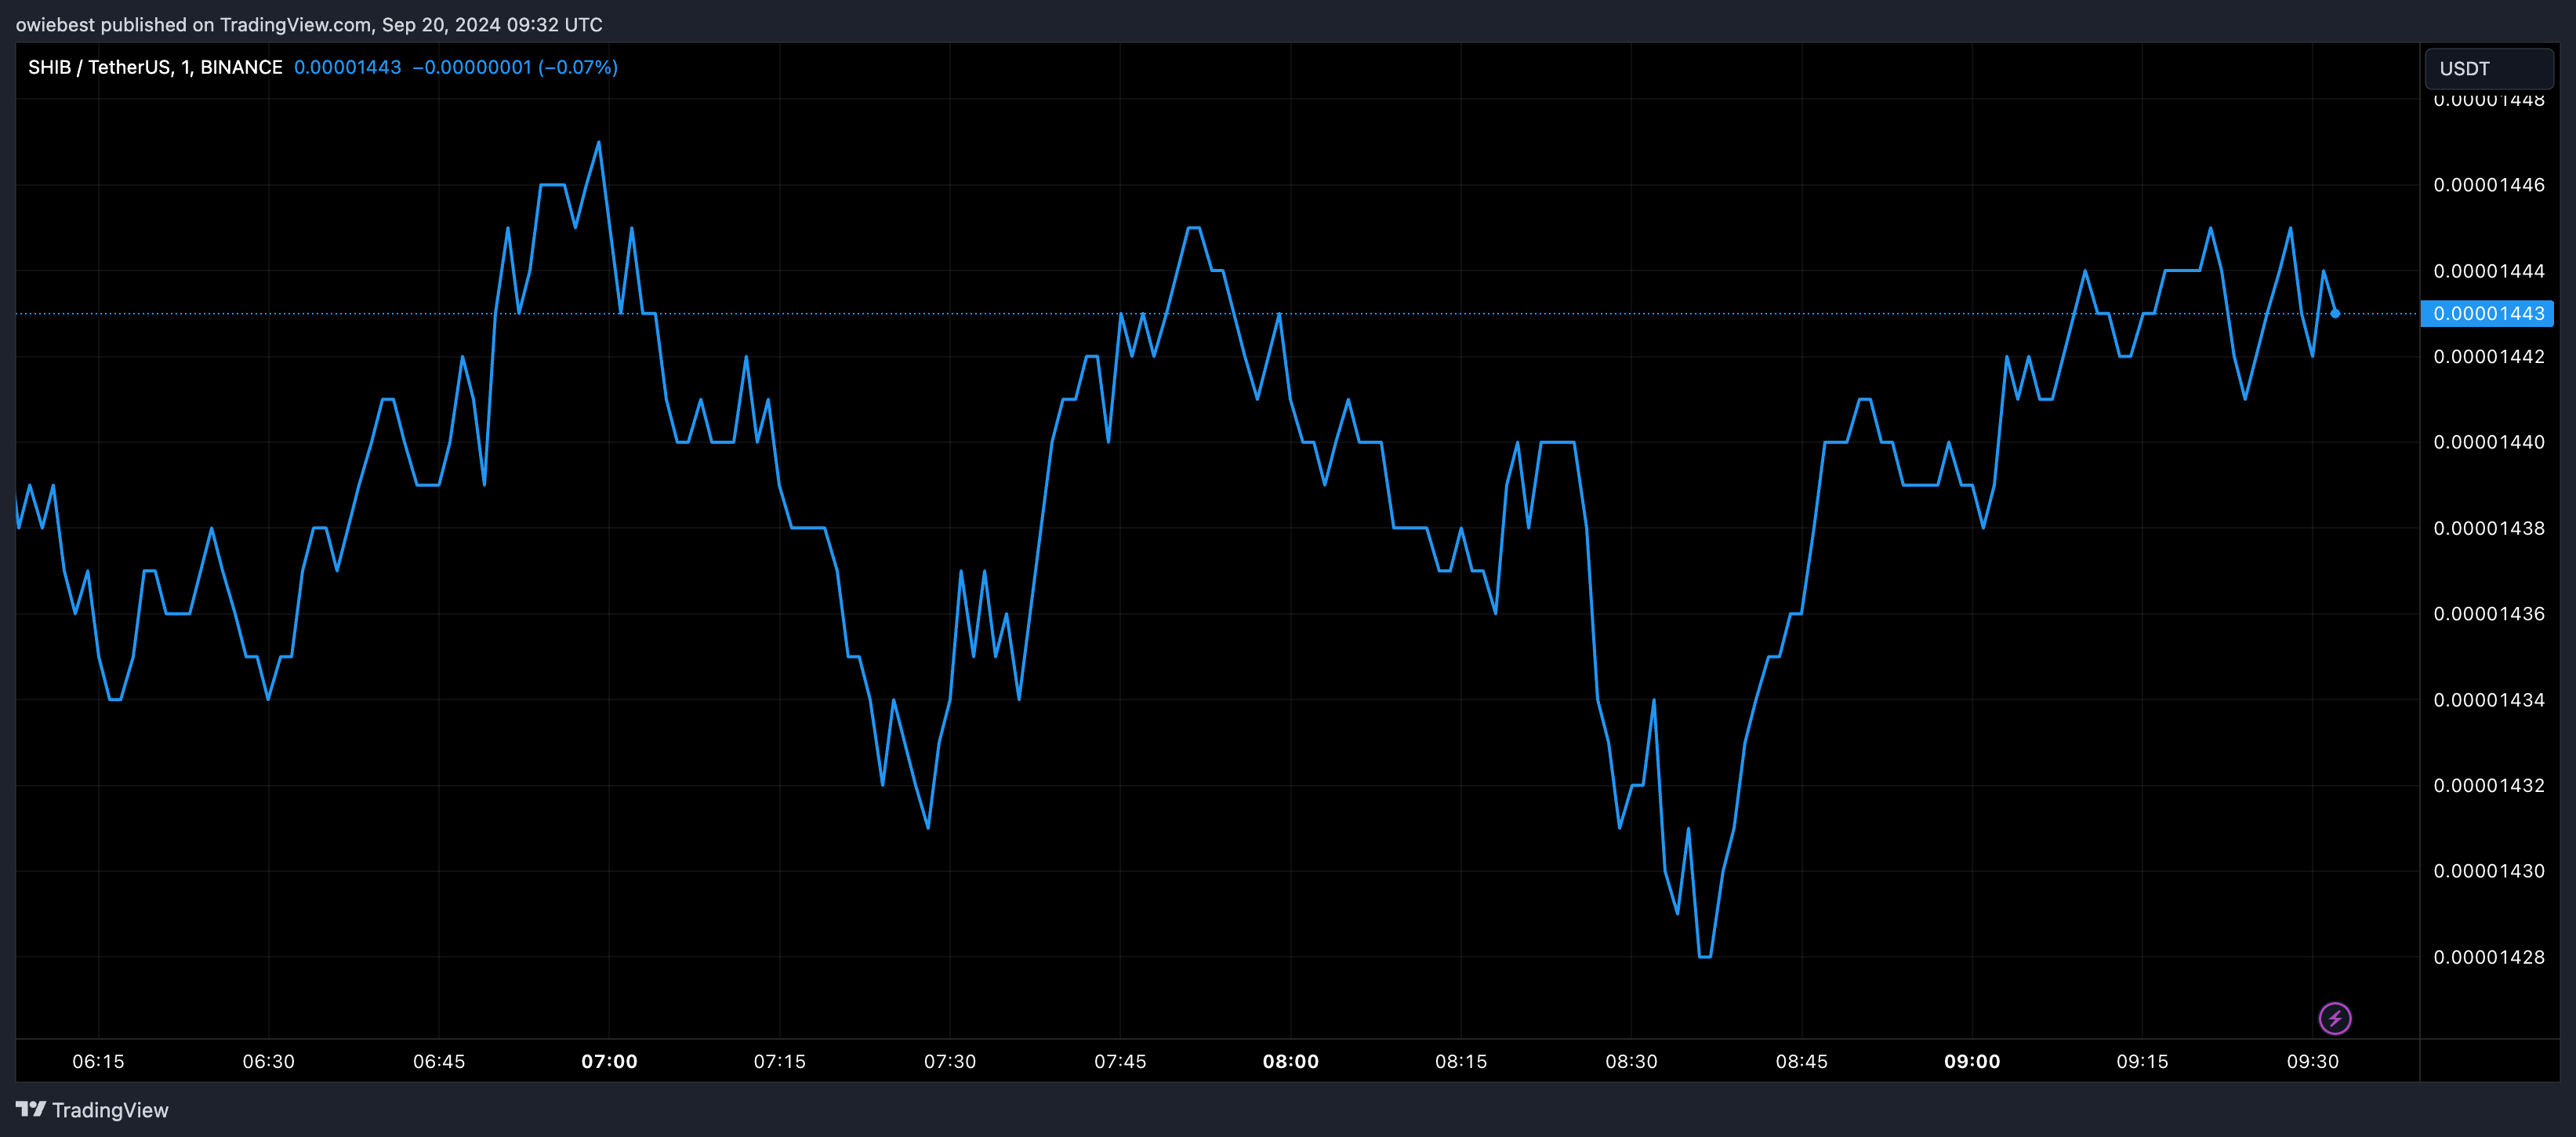Click the blue 0.00001443 header price value
The height and width of the screenshot is (1137, 2576).
(x=347, y=67)
